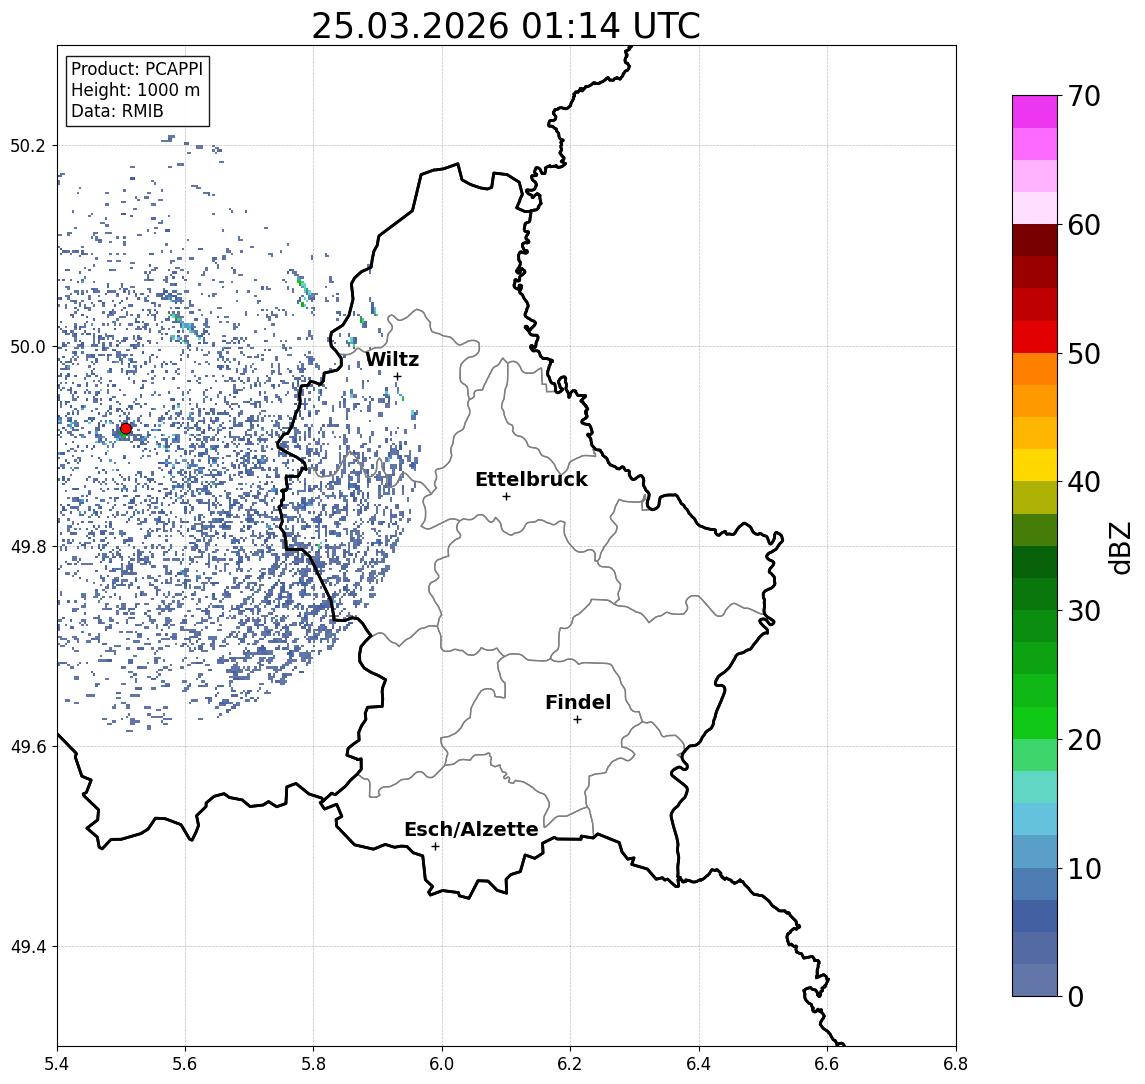
Task: Click the 'Ettelbruck' label
Action: point(531,479)
